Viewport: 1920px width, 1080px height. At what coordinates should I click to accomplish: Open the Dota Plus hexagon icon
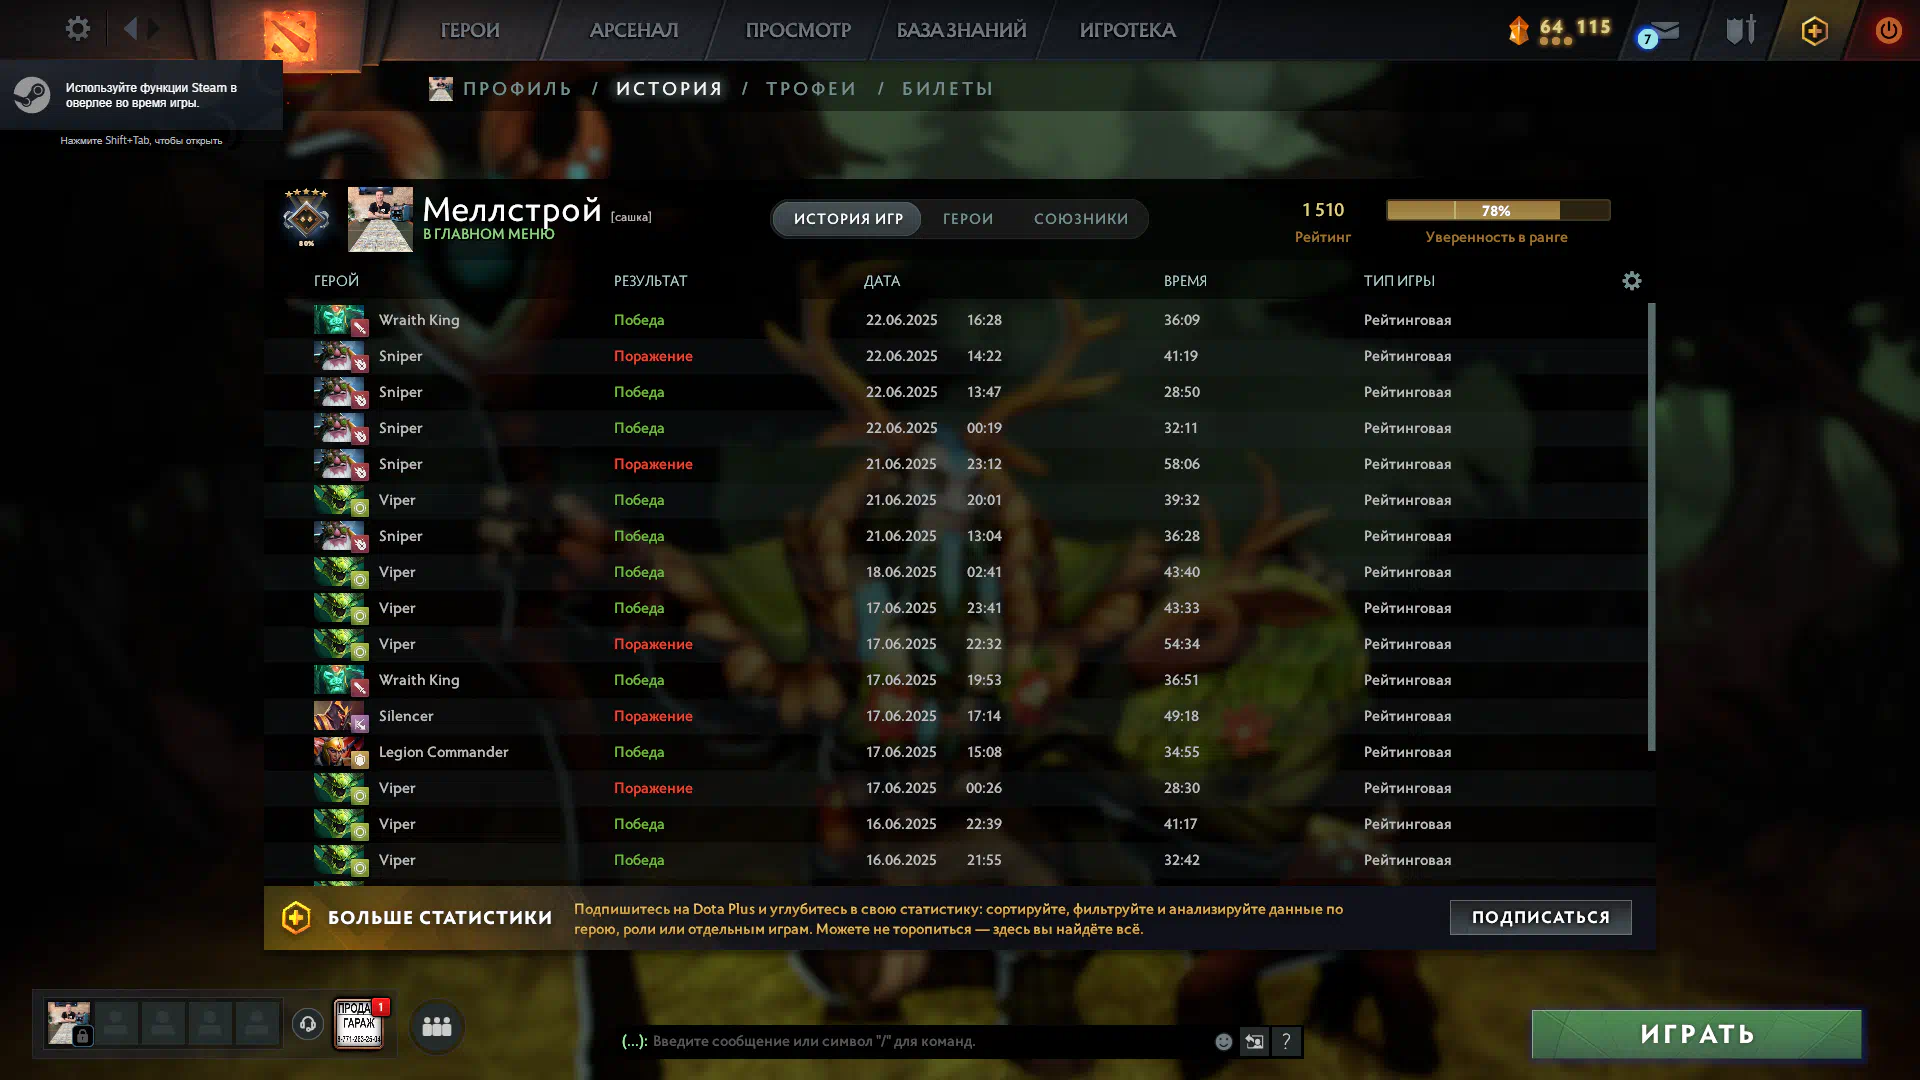pos(1814,31)
